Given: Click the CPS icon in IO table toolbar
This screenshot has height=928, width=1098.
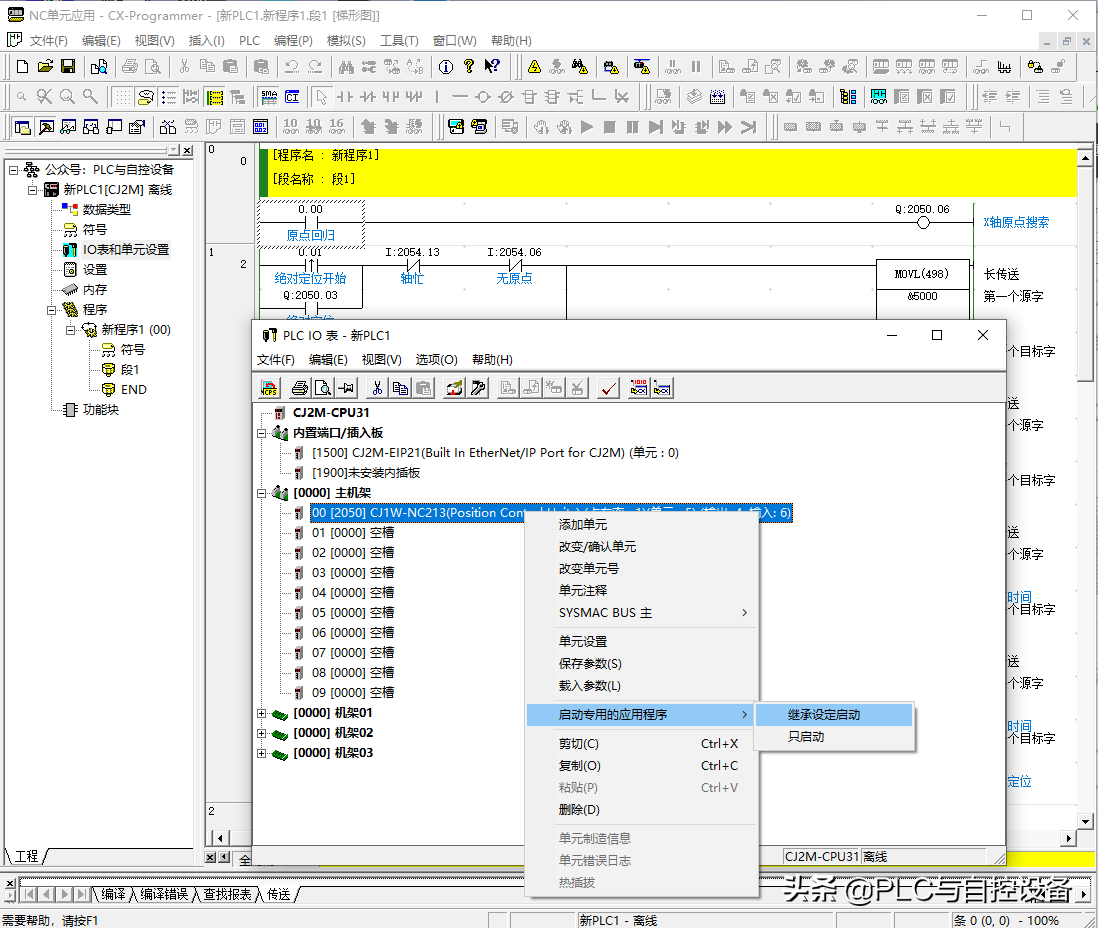Looking at the screenshot, I should (x=268, y=389).
